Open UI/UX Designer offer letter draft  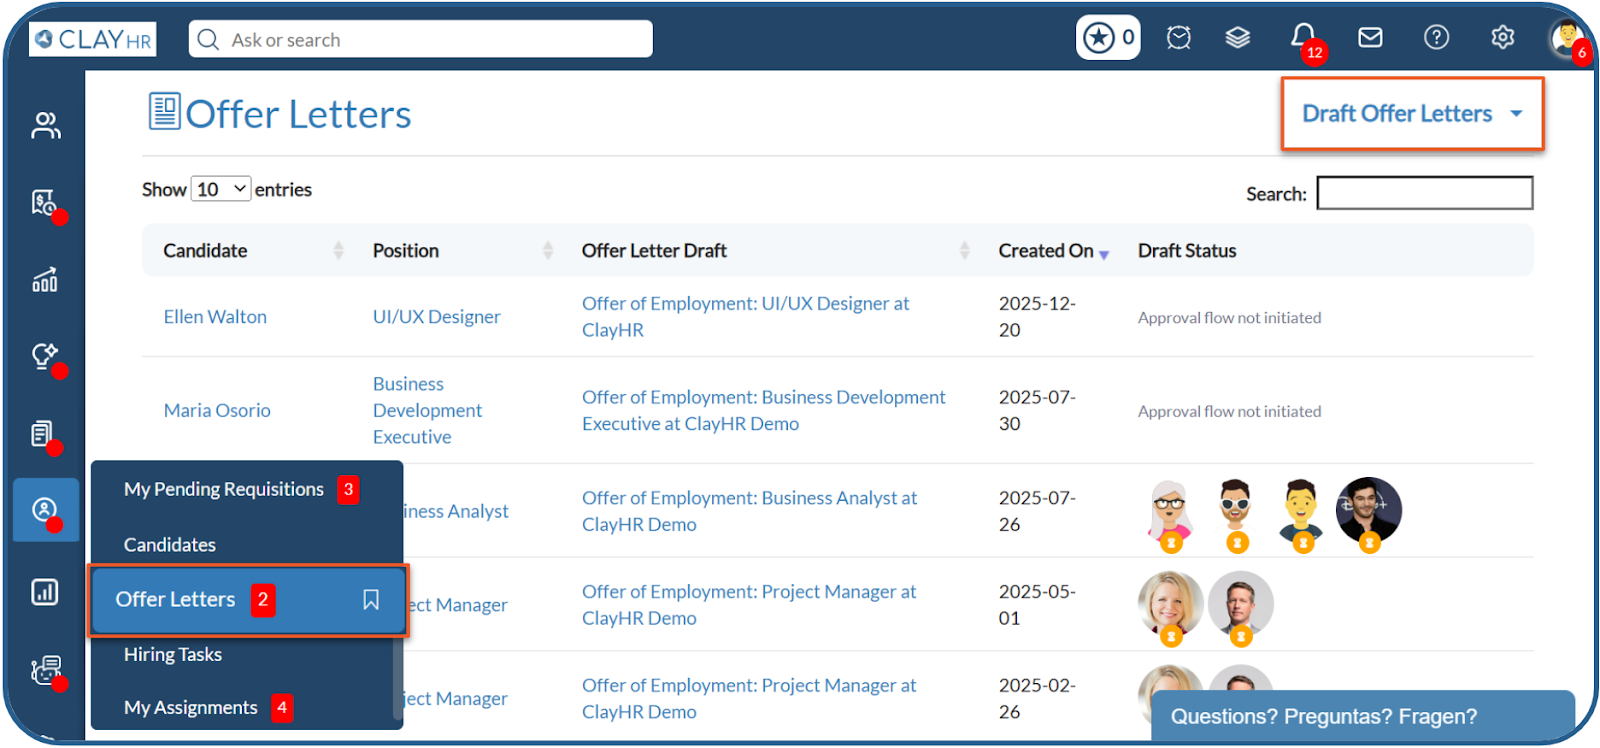click(746, 316)
